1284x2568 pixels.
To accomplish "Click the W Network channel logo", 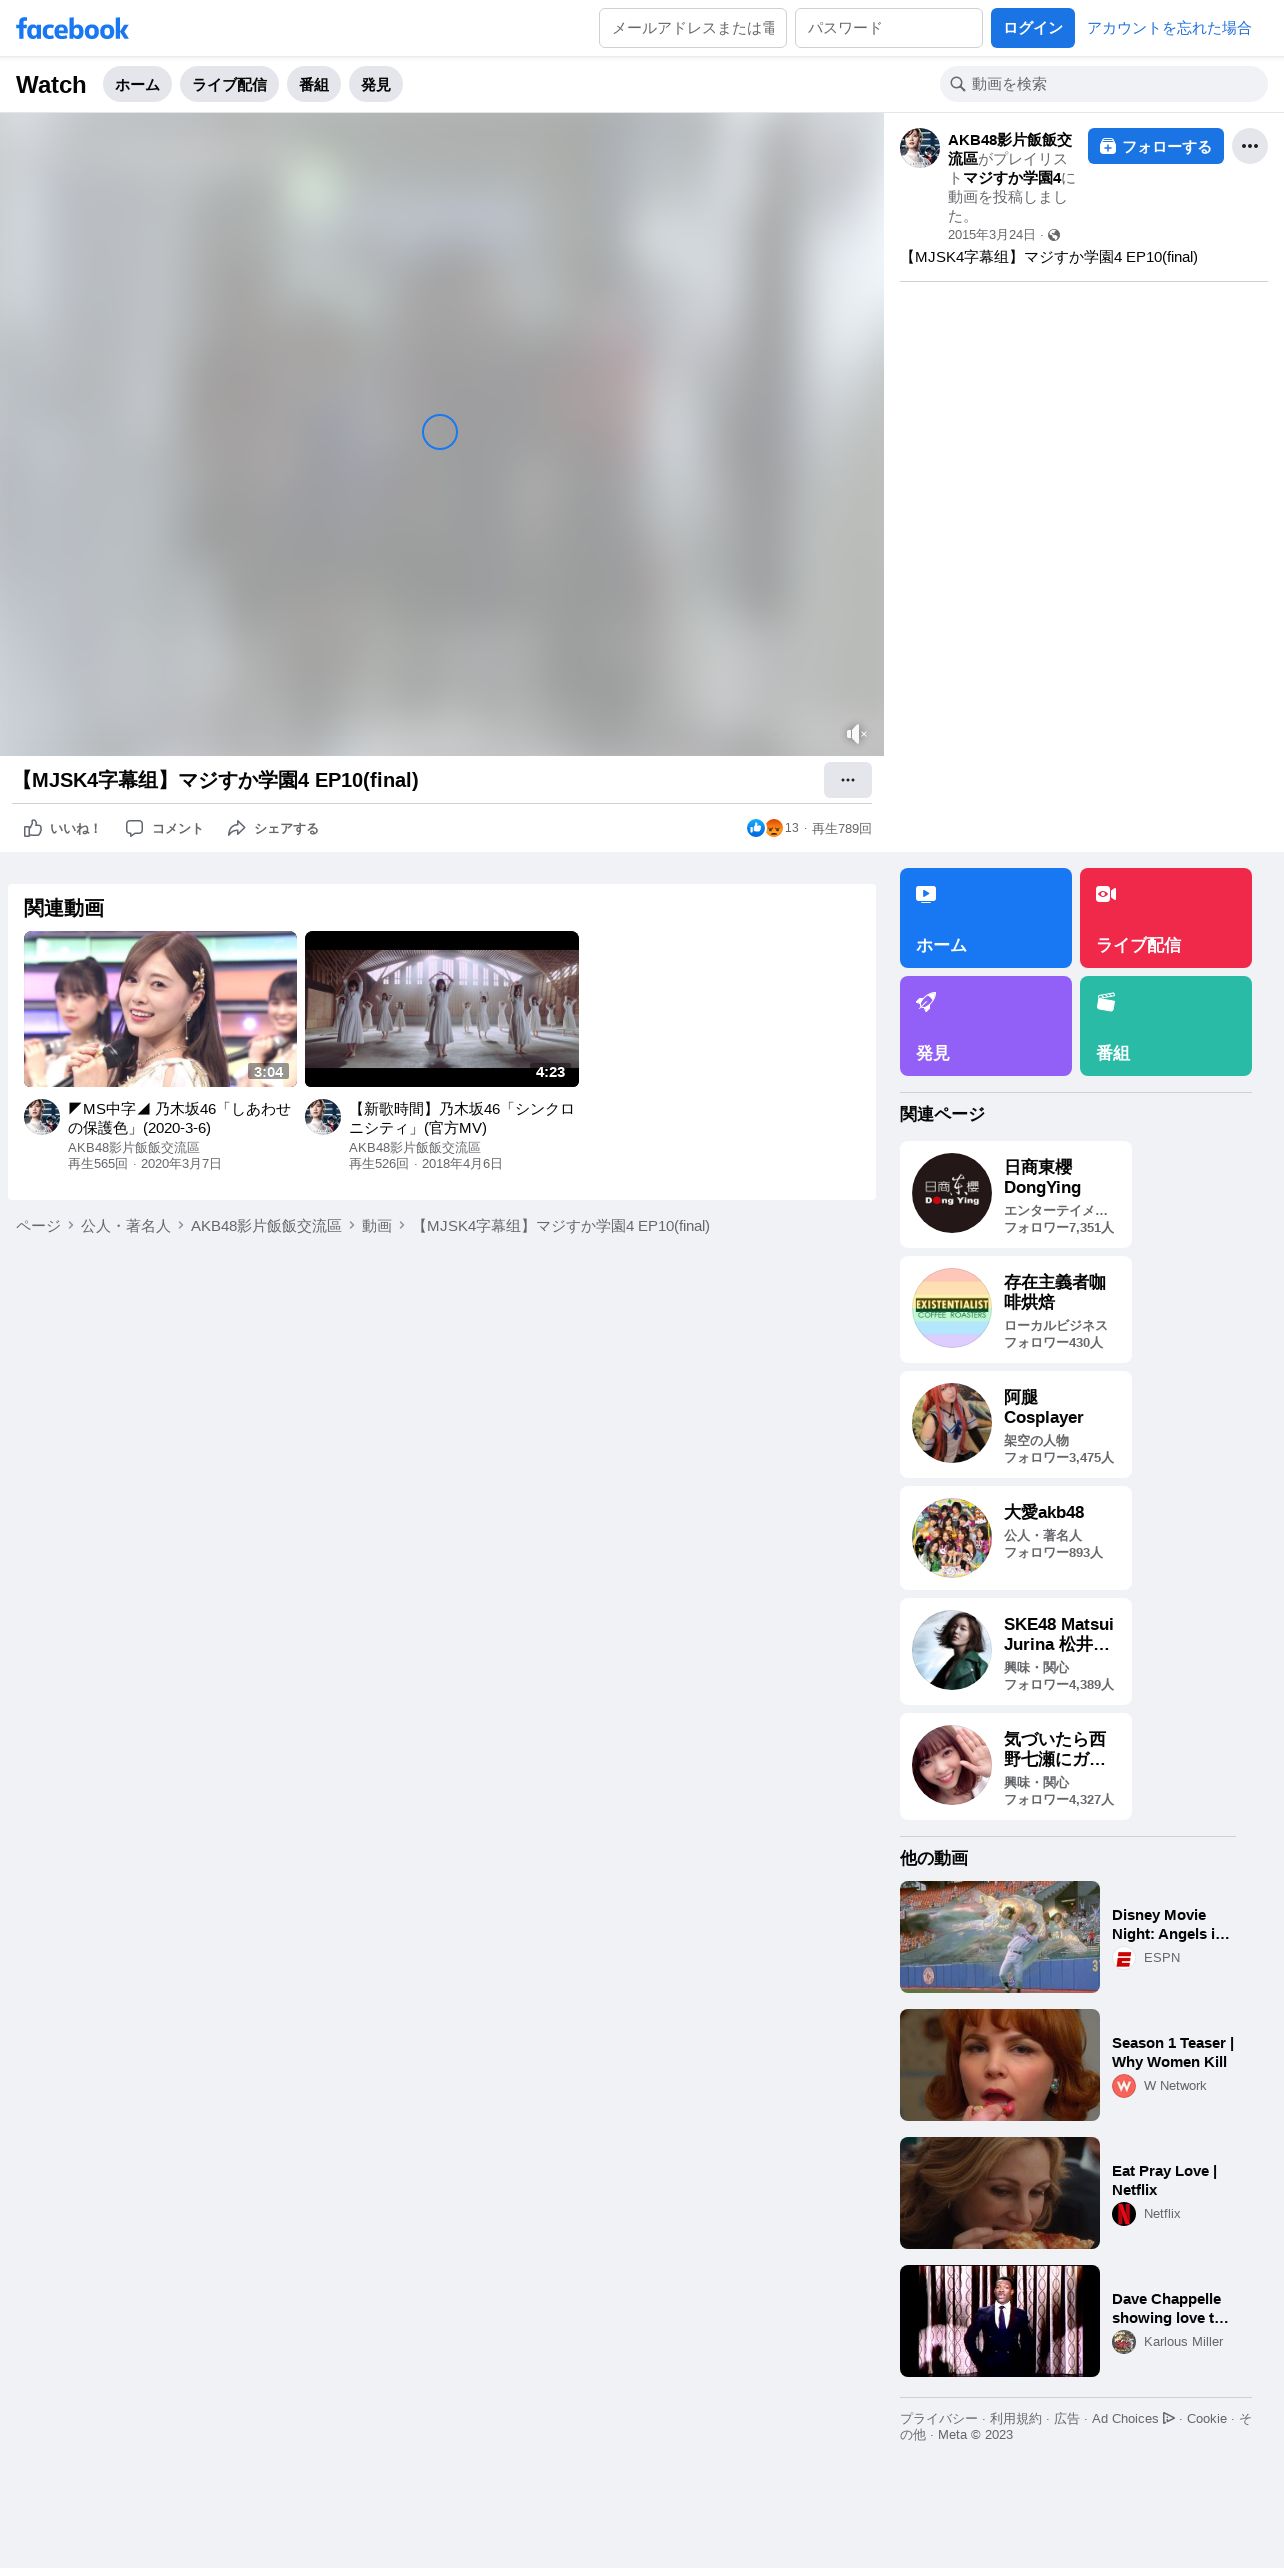I will pos(1124,2086).
